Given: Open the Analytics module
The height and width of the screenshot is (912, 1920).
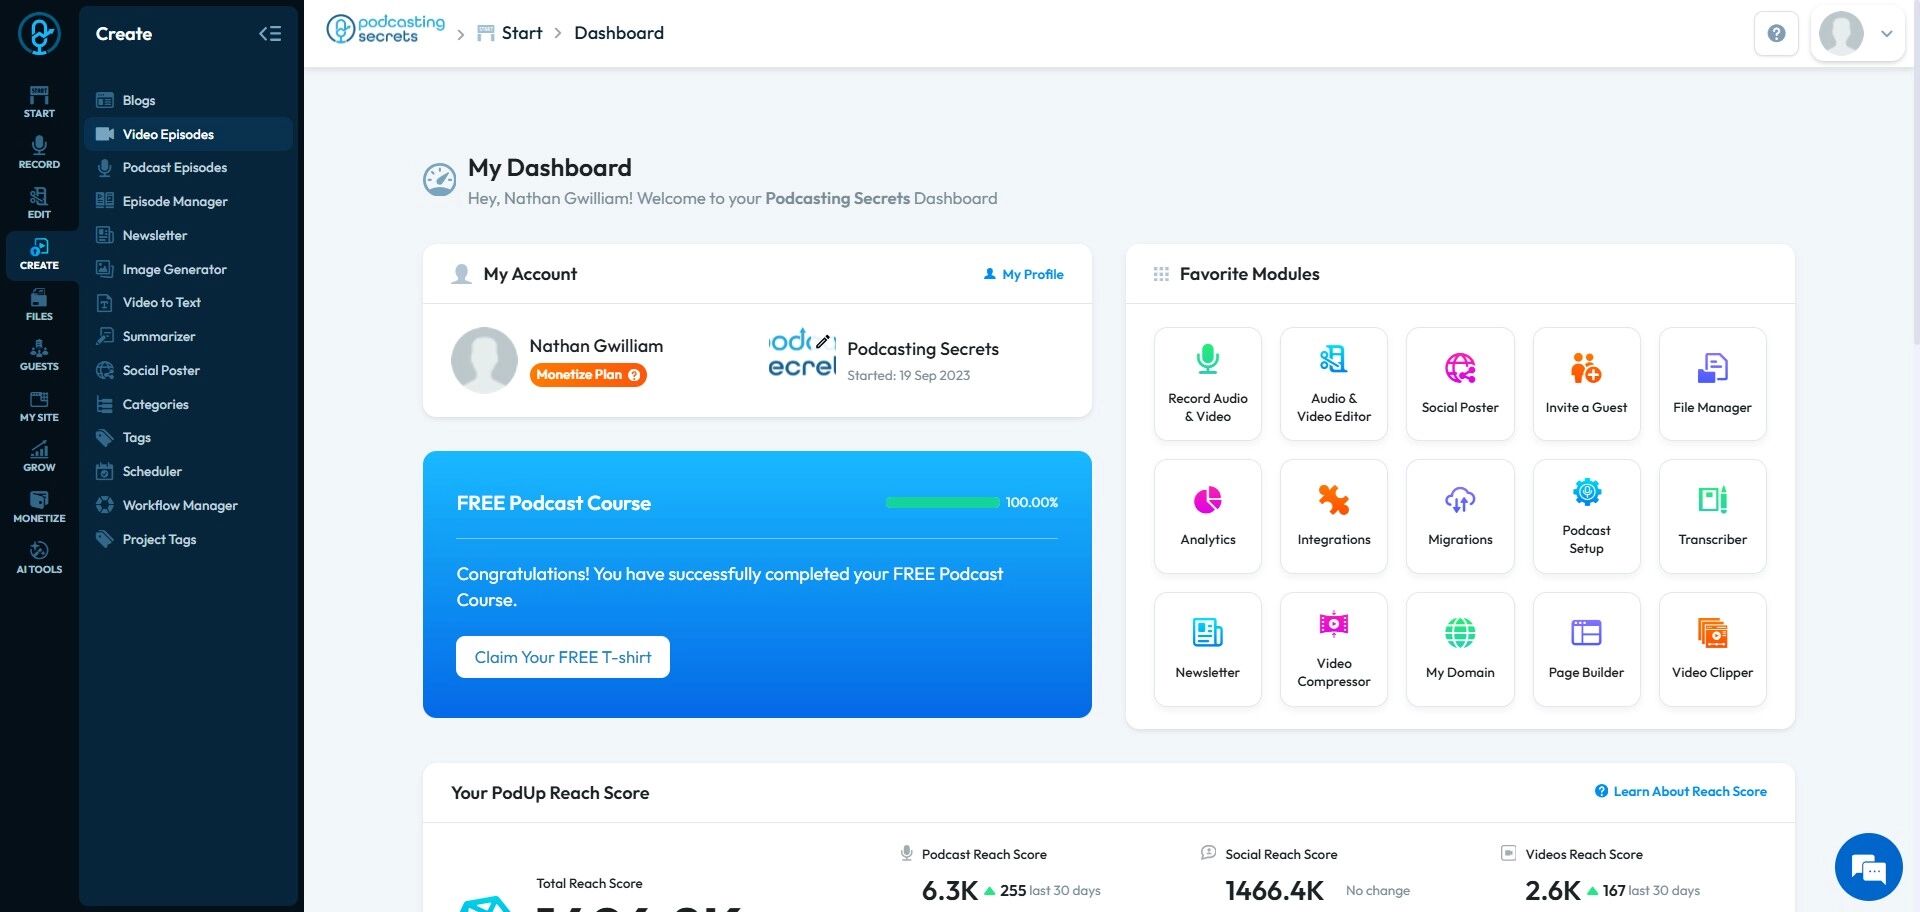Looking at the screenshot, I should [x=1207, y=516].
